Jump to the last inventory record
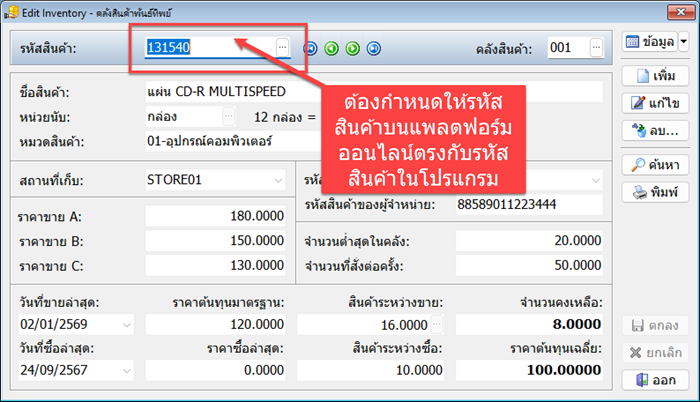 click(x=374, y=48)
